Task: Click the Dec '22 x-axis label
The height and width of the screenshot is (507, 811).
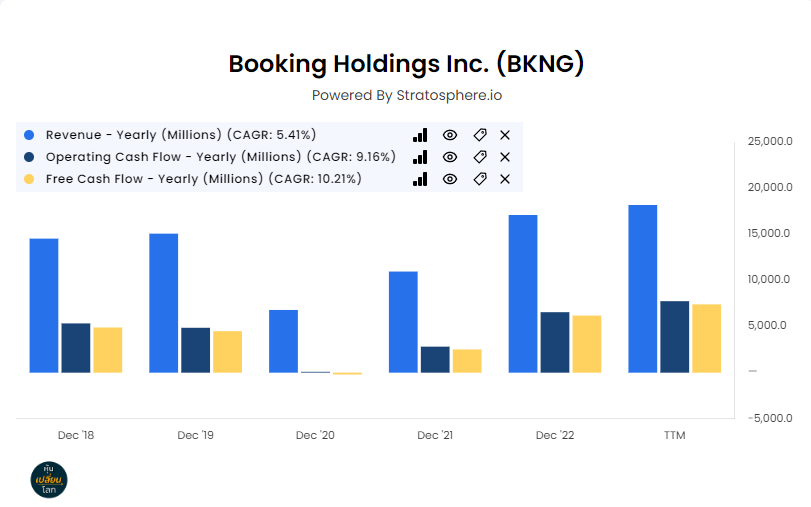Action: (x=555, y=435)
